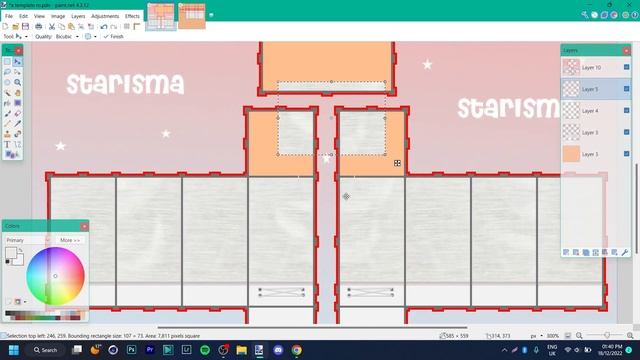Screen dimensions: 640x360
Task: Open the selection mode dropdown arrow
Action: (95, 37)
